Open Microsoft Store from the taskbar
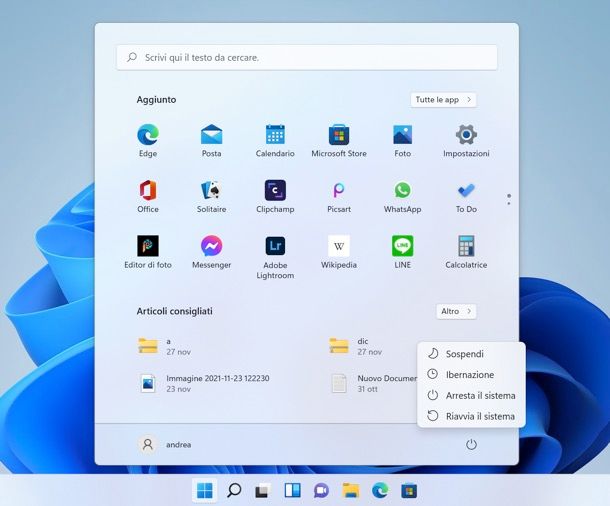Image resolution: width=610 pixels, height=506 pixels. [x=409, y=490]
